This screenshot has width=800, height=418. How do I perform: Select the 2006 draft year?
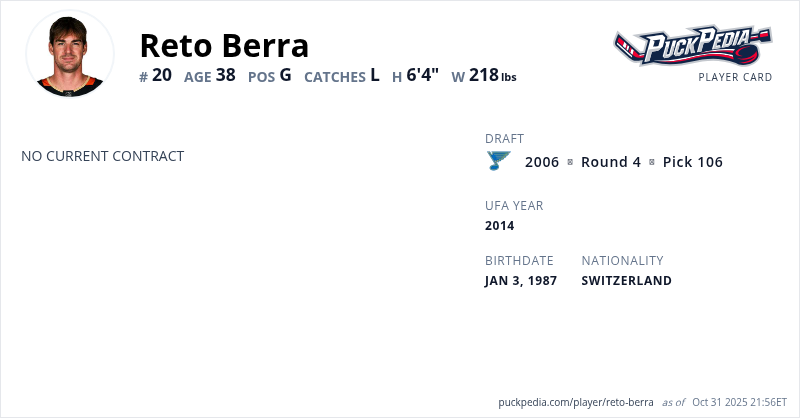542,162
